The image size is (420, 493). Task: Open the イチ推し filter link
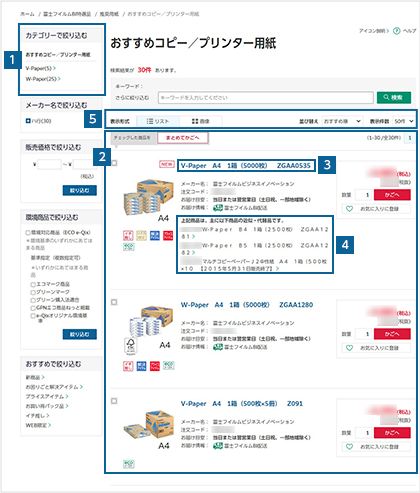pyautogui.click(x=37, y=415)
